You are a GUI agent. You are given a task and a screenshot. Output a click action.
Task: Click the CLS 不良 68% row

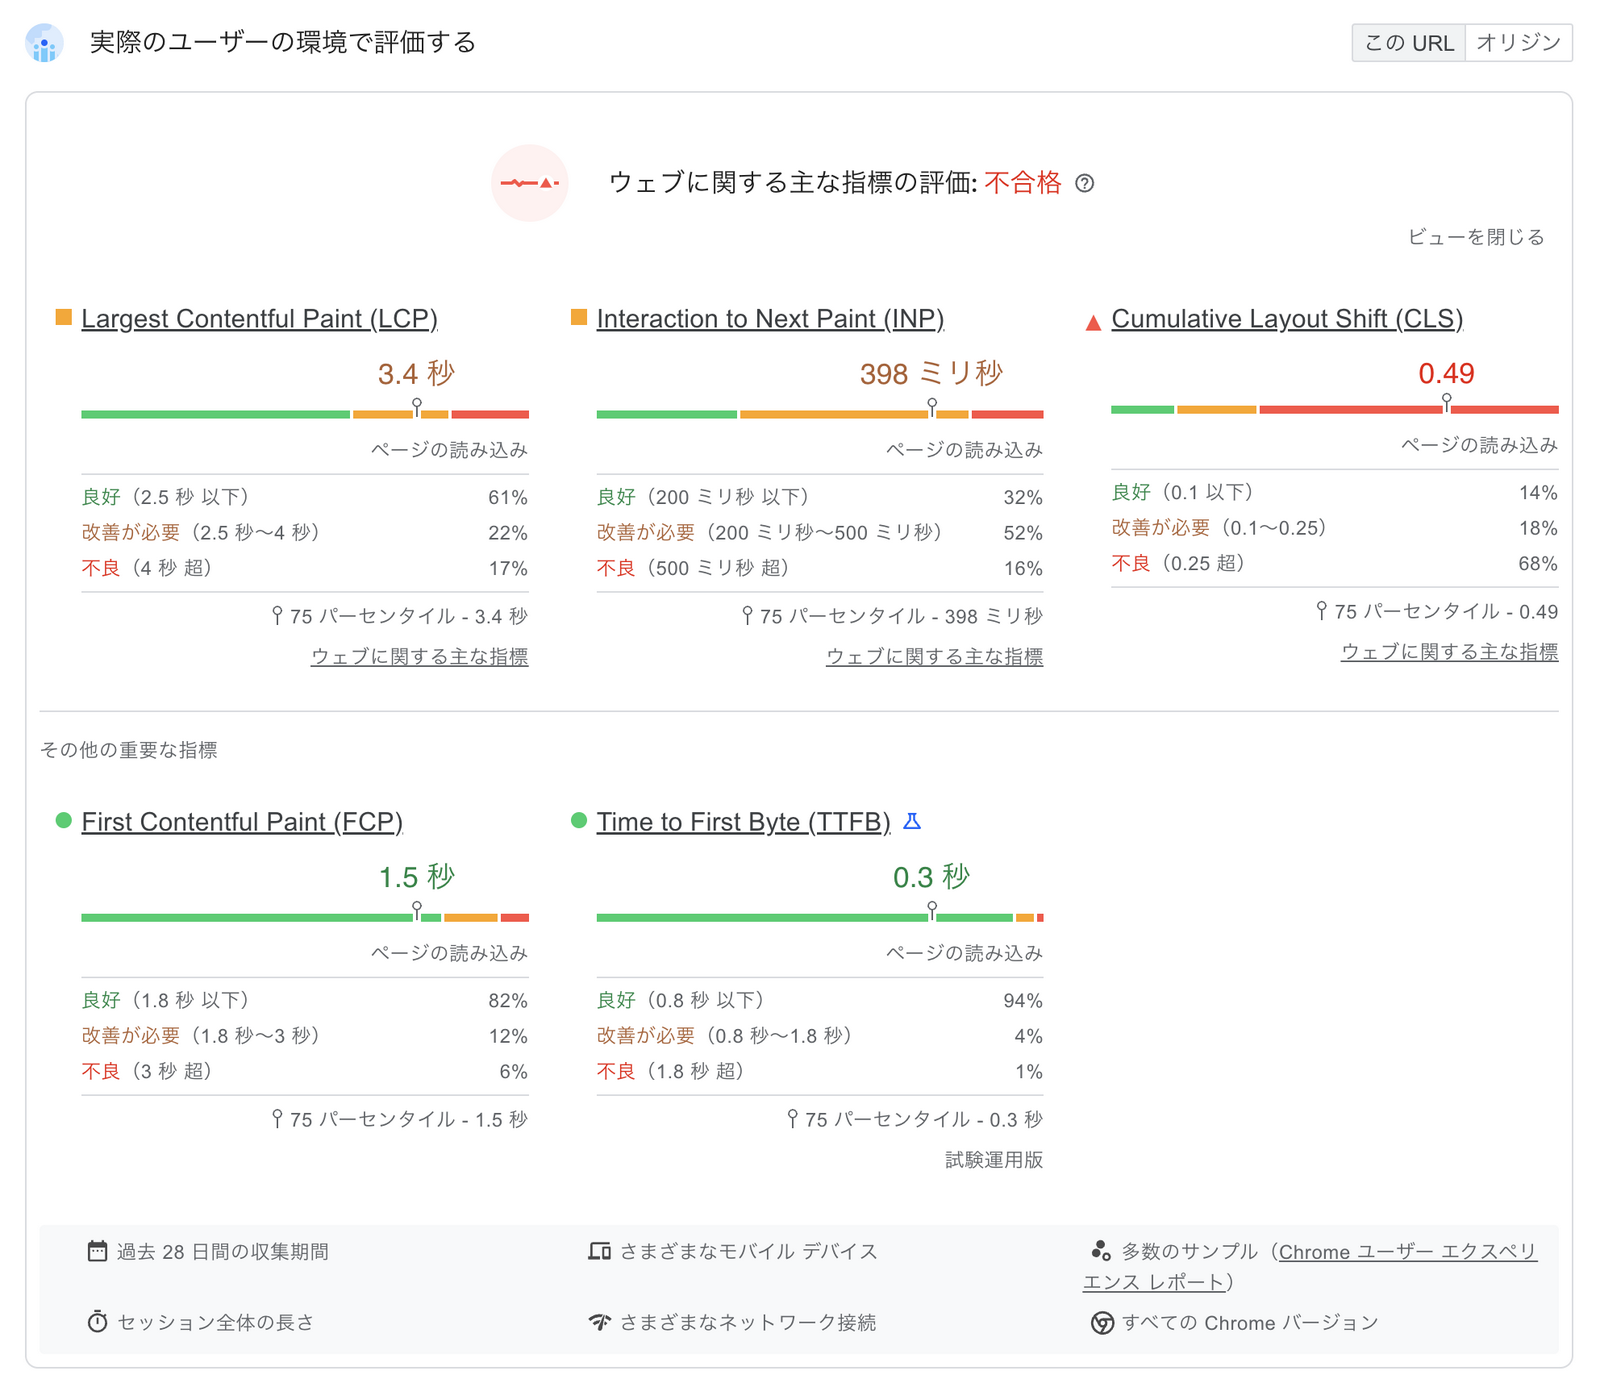(x=1335, y=563)
